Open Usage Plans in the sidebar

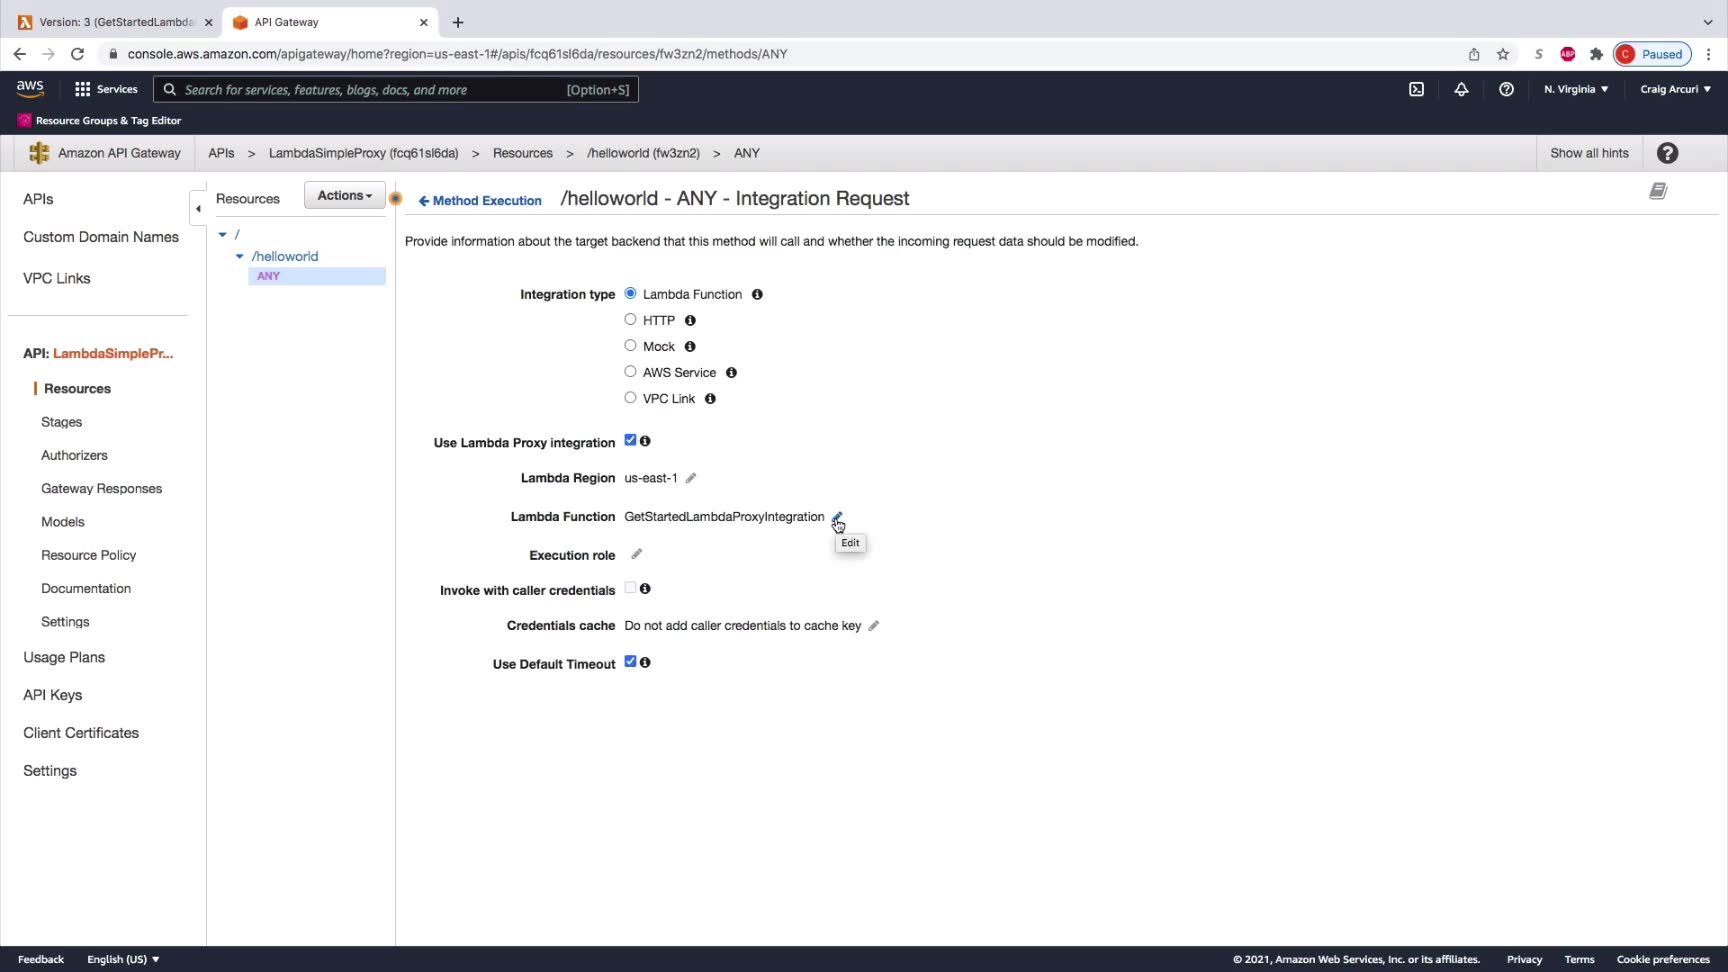(x=64, y=657)
